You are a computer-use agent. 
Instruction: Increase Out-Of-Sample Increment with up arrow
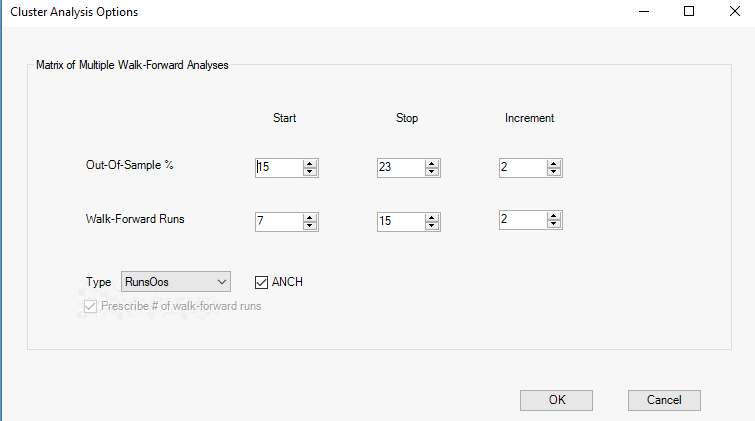(x=554, y=163)
